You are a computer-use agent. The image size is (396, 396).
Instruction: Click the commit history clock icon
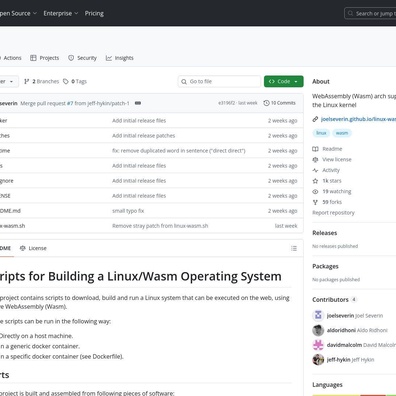point(266,103)
